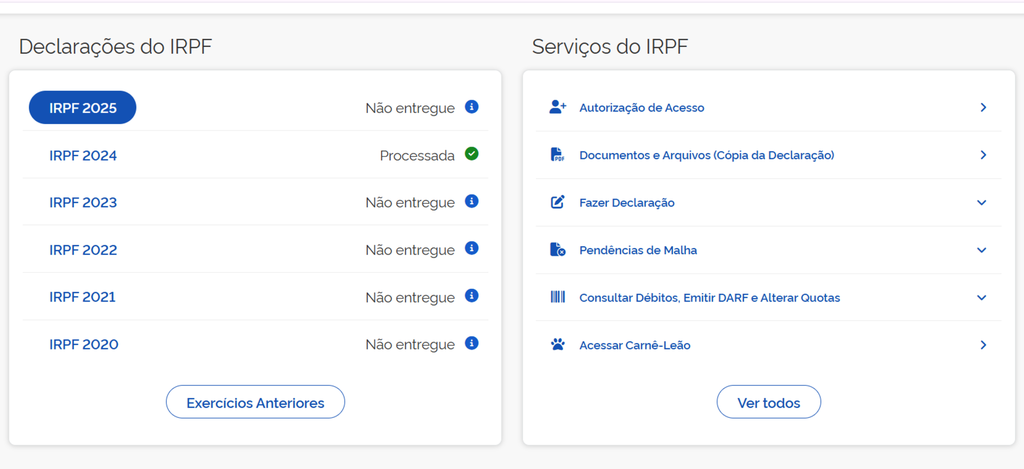Click the Declarações do IRPF heading
Screen dimensions: 1024x469
point(116,47)
